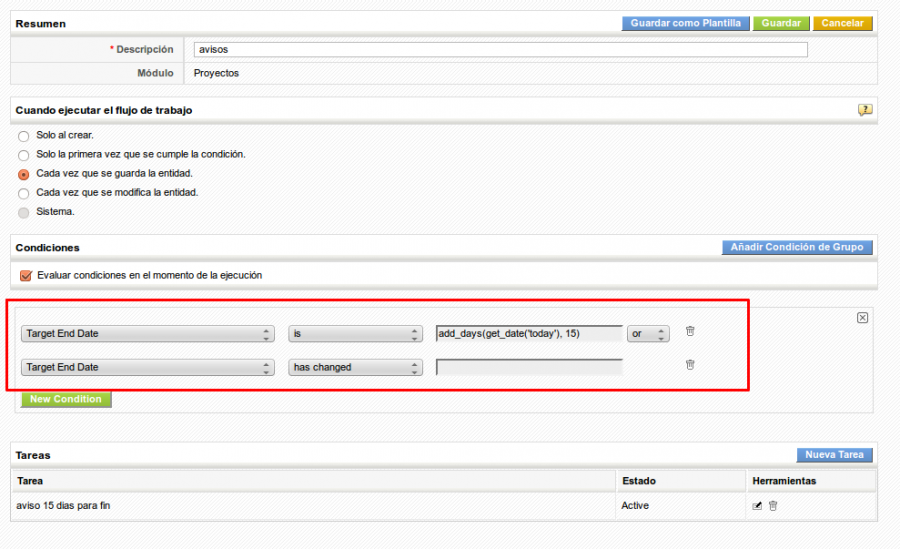900x549 pixels.
Task: Close the condition group with X icon
Action: tap(862, 317)
